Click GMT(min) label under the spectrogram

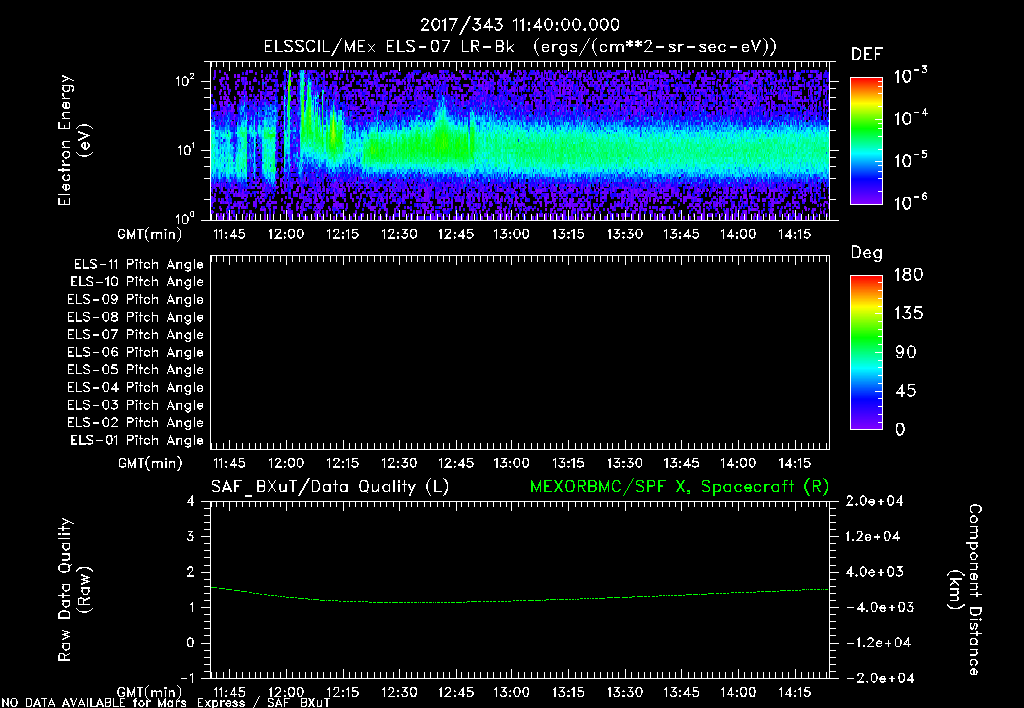[150, 234]
